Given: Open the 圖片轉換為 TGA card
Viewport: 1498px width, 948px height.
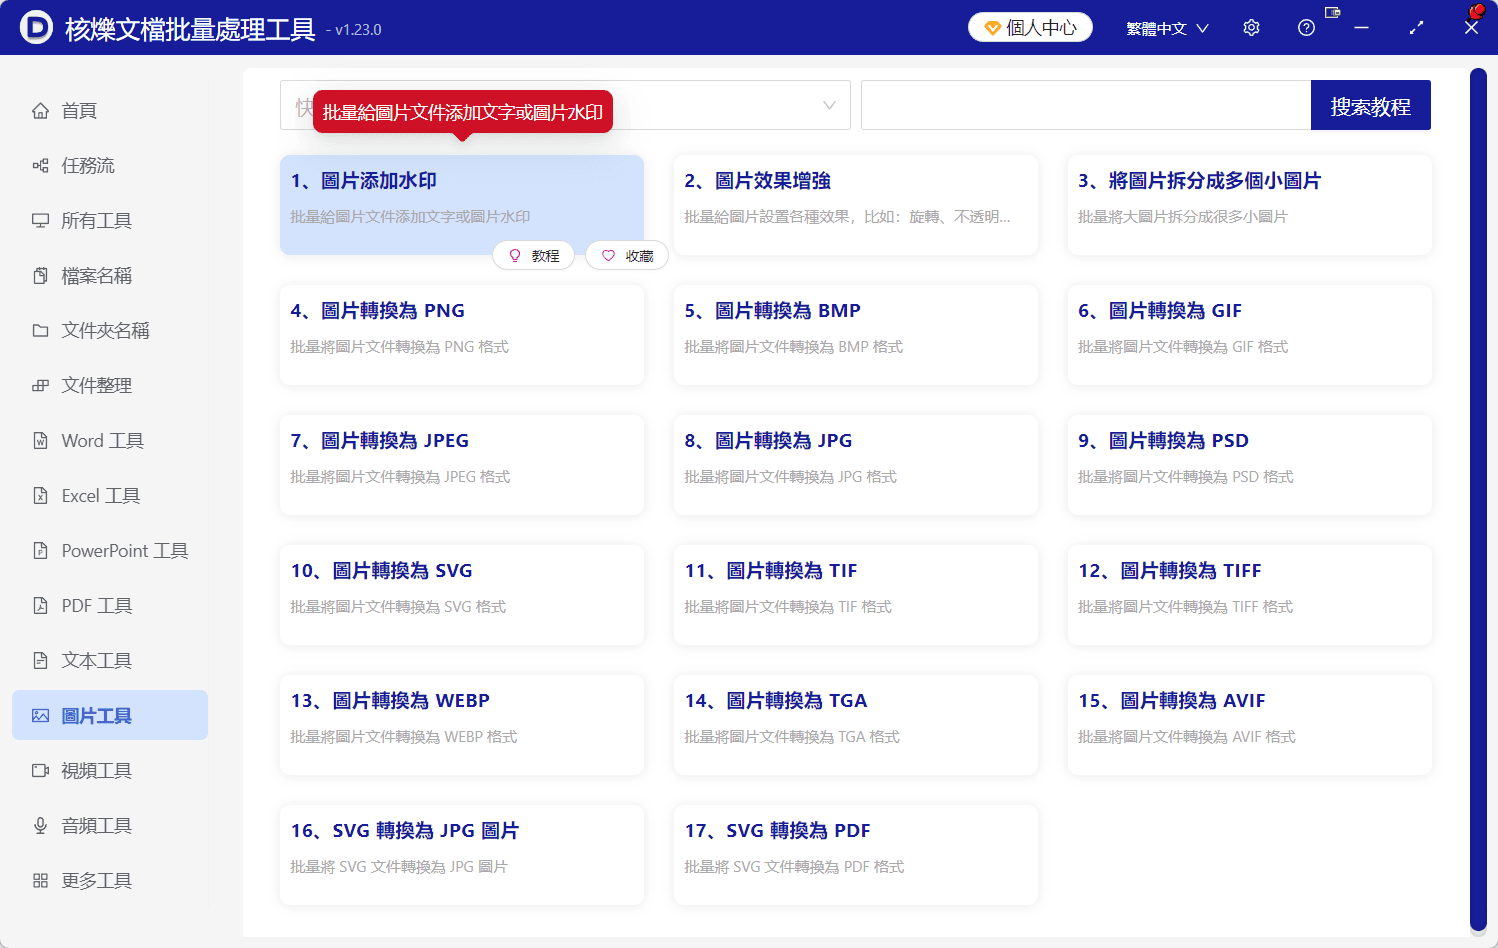Looking at the screenshot, I should pos(856,725).
